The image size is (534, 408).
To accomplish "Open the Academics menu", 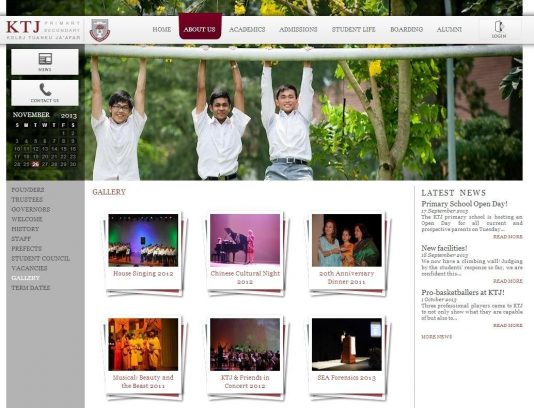I will 247,30.
